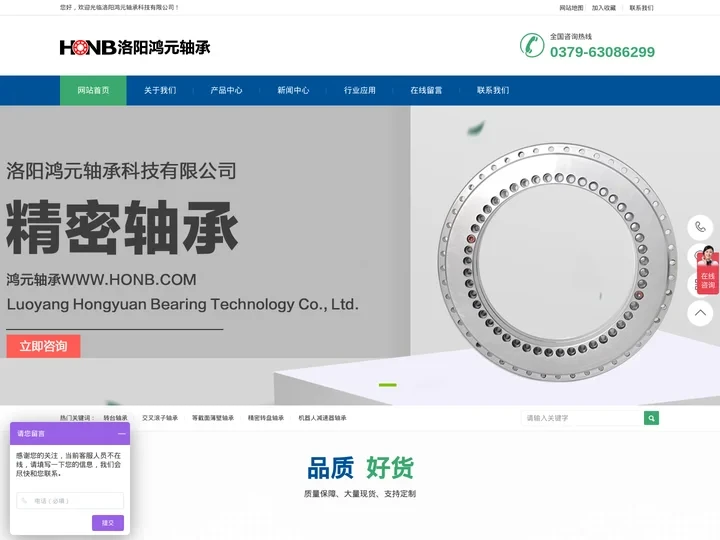Click the 机器人减速器轴承 hot keyword
The image size is (720, 540).
322,418
